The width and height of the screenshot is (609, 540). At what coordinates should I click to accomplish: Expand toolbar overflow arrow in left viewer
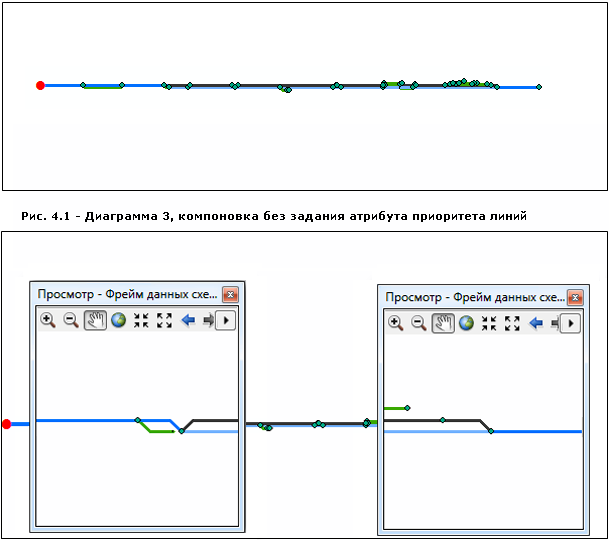[x=226, y=321]
